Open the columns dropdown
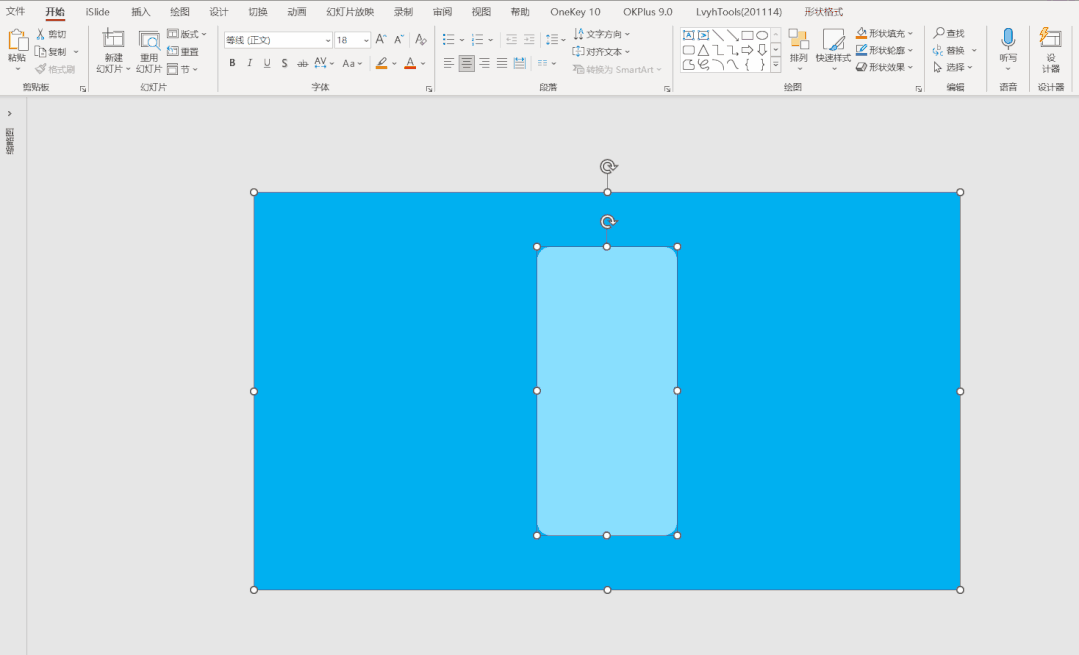This screenshot has height=655, width=1079. (546, 63)
